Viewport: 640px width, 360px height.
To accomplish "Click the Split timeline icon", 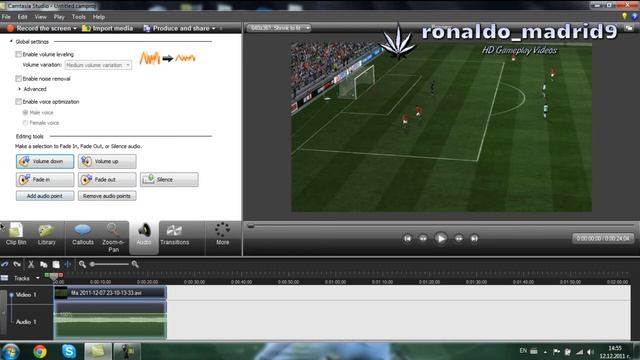I will click(67, 264).
